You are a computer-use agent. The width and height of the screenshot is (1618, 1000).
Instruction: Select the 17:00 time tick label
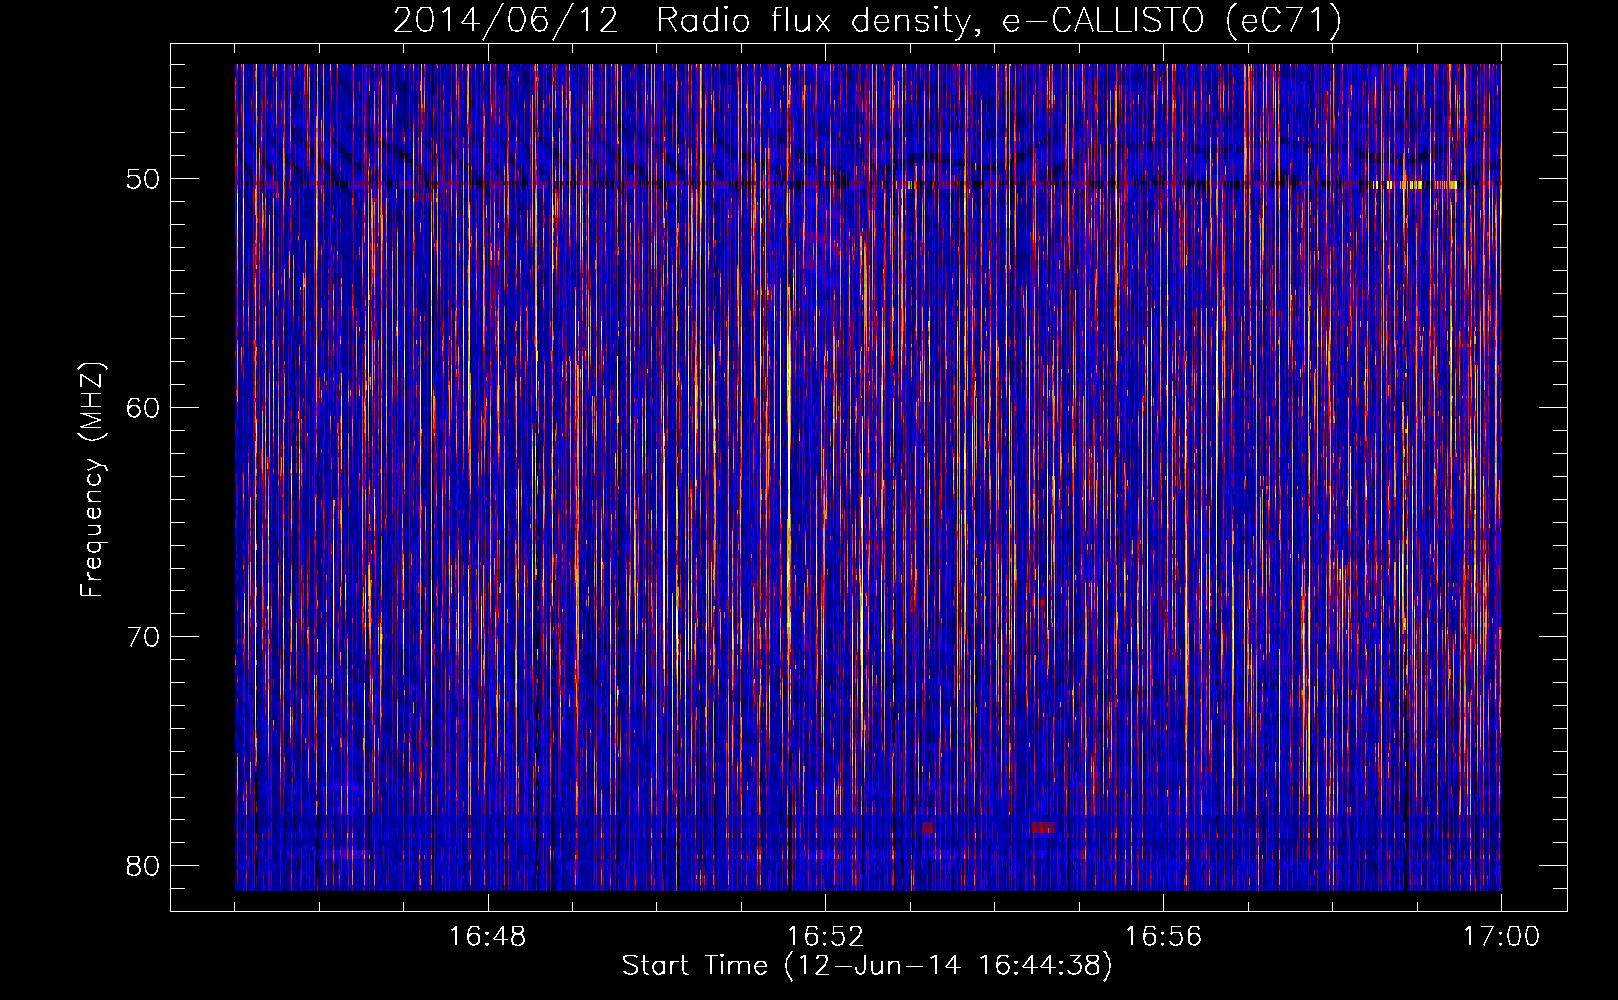pos(1501,937)
